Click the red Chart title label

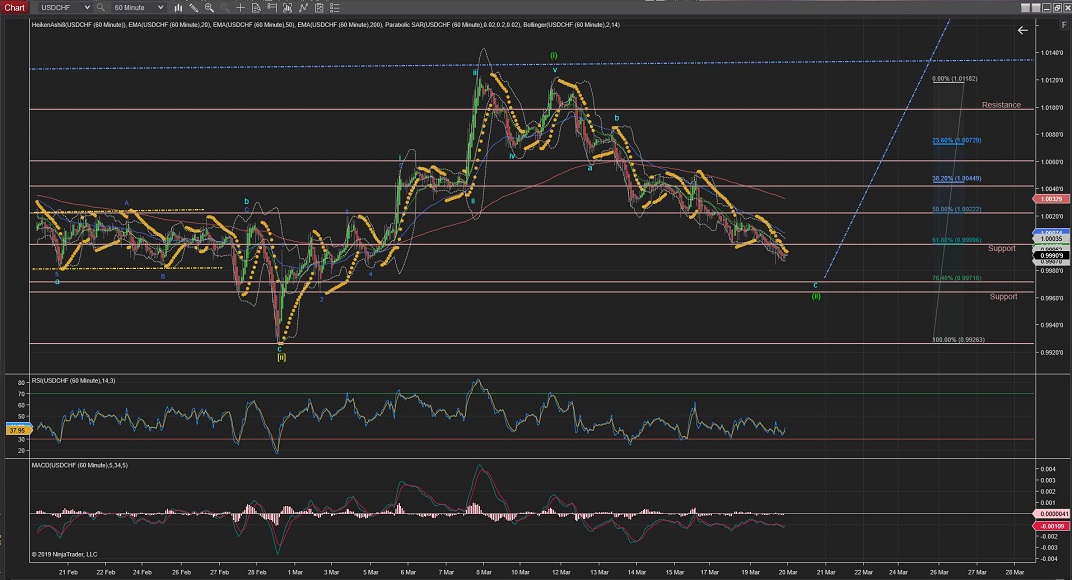(x=14, y=8)
